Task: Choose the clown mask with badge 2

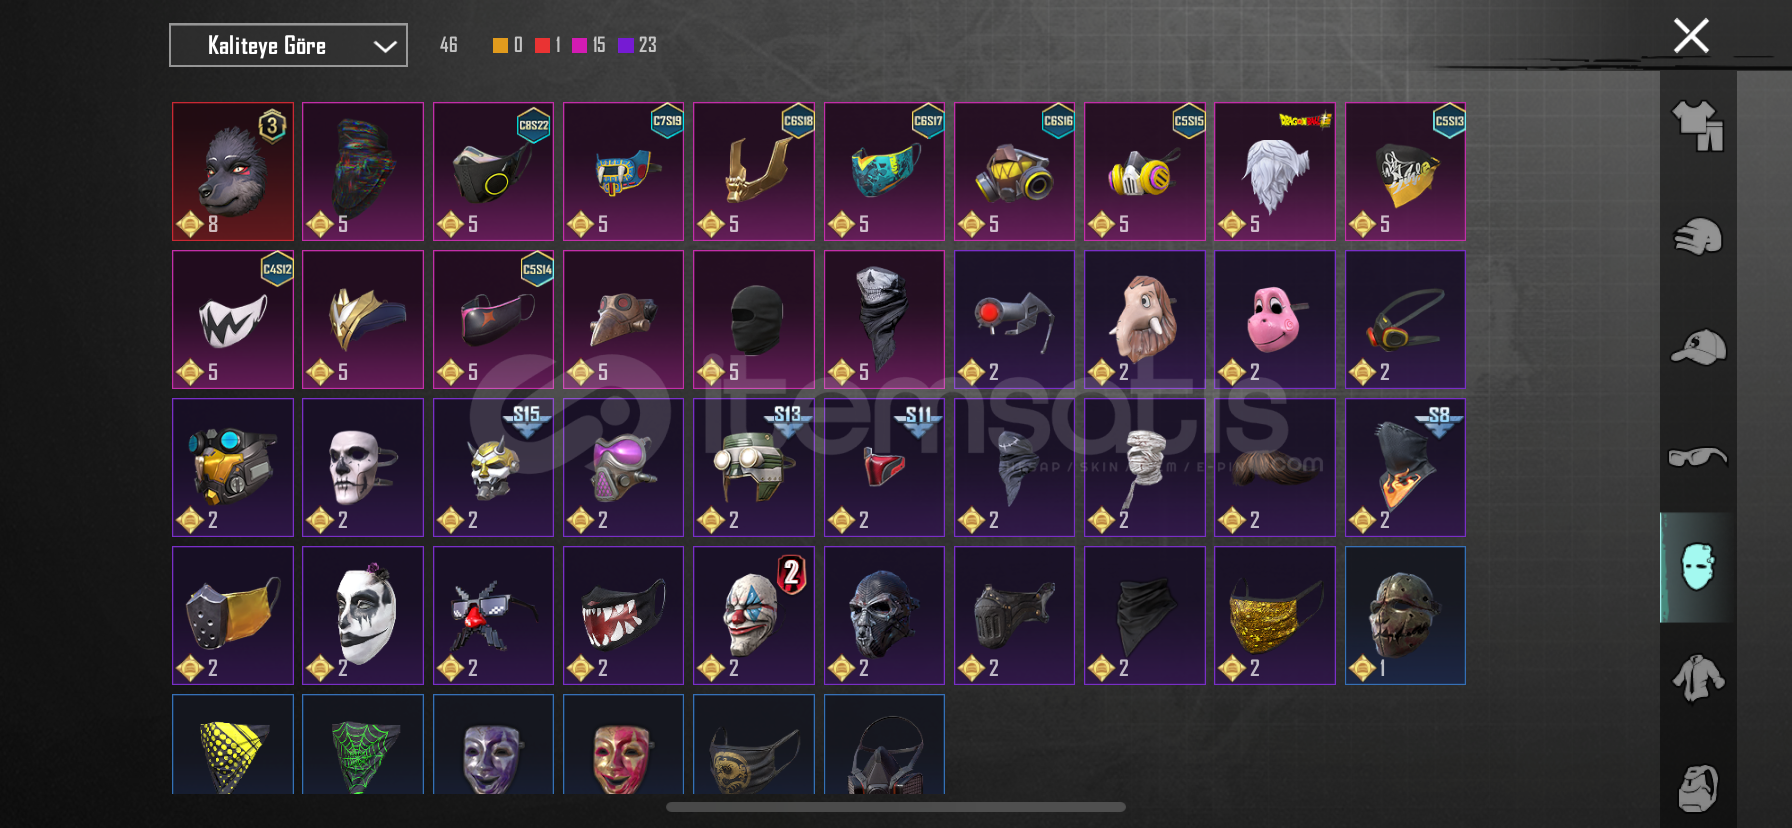Action: pos(754,615)
